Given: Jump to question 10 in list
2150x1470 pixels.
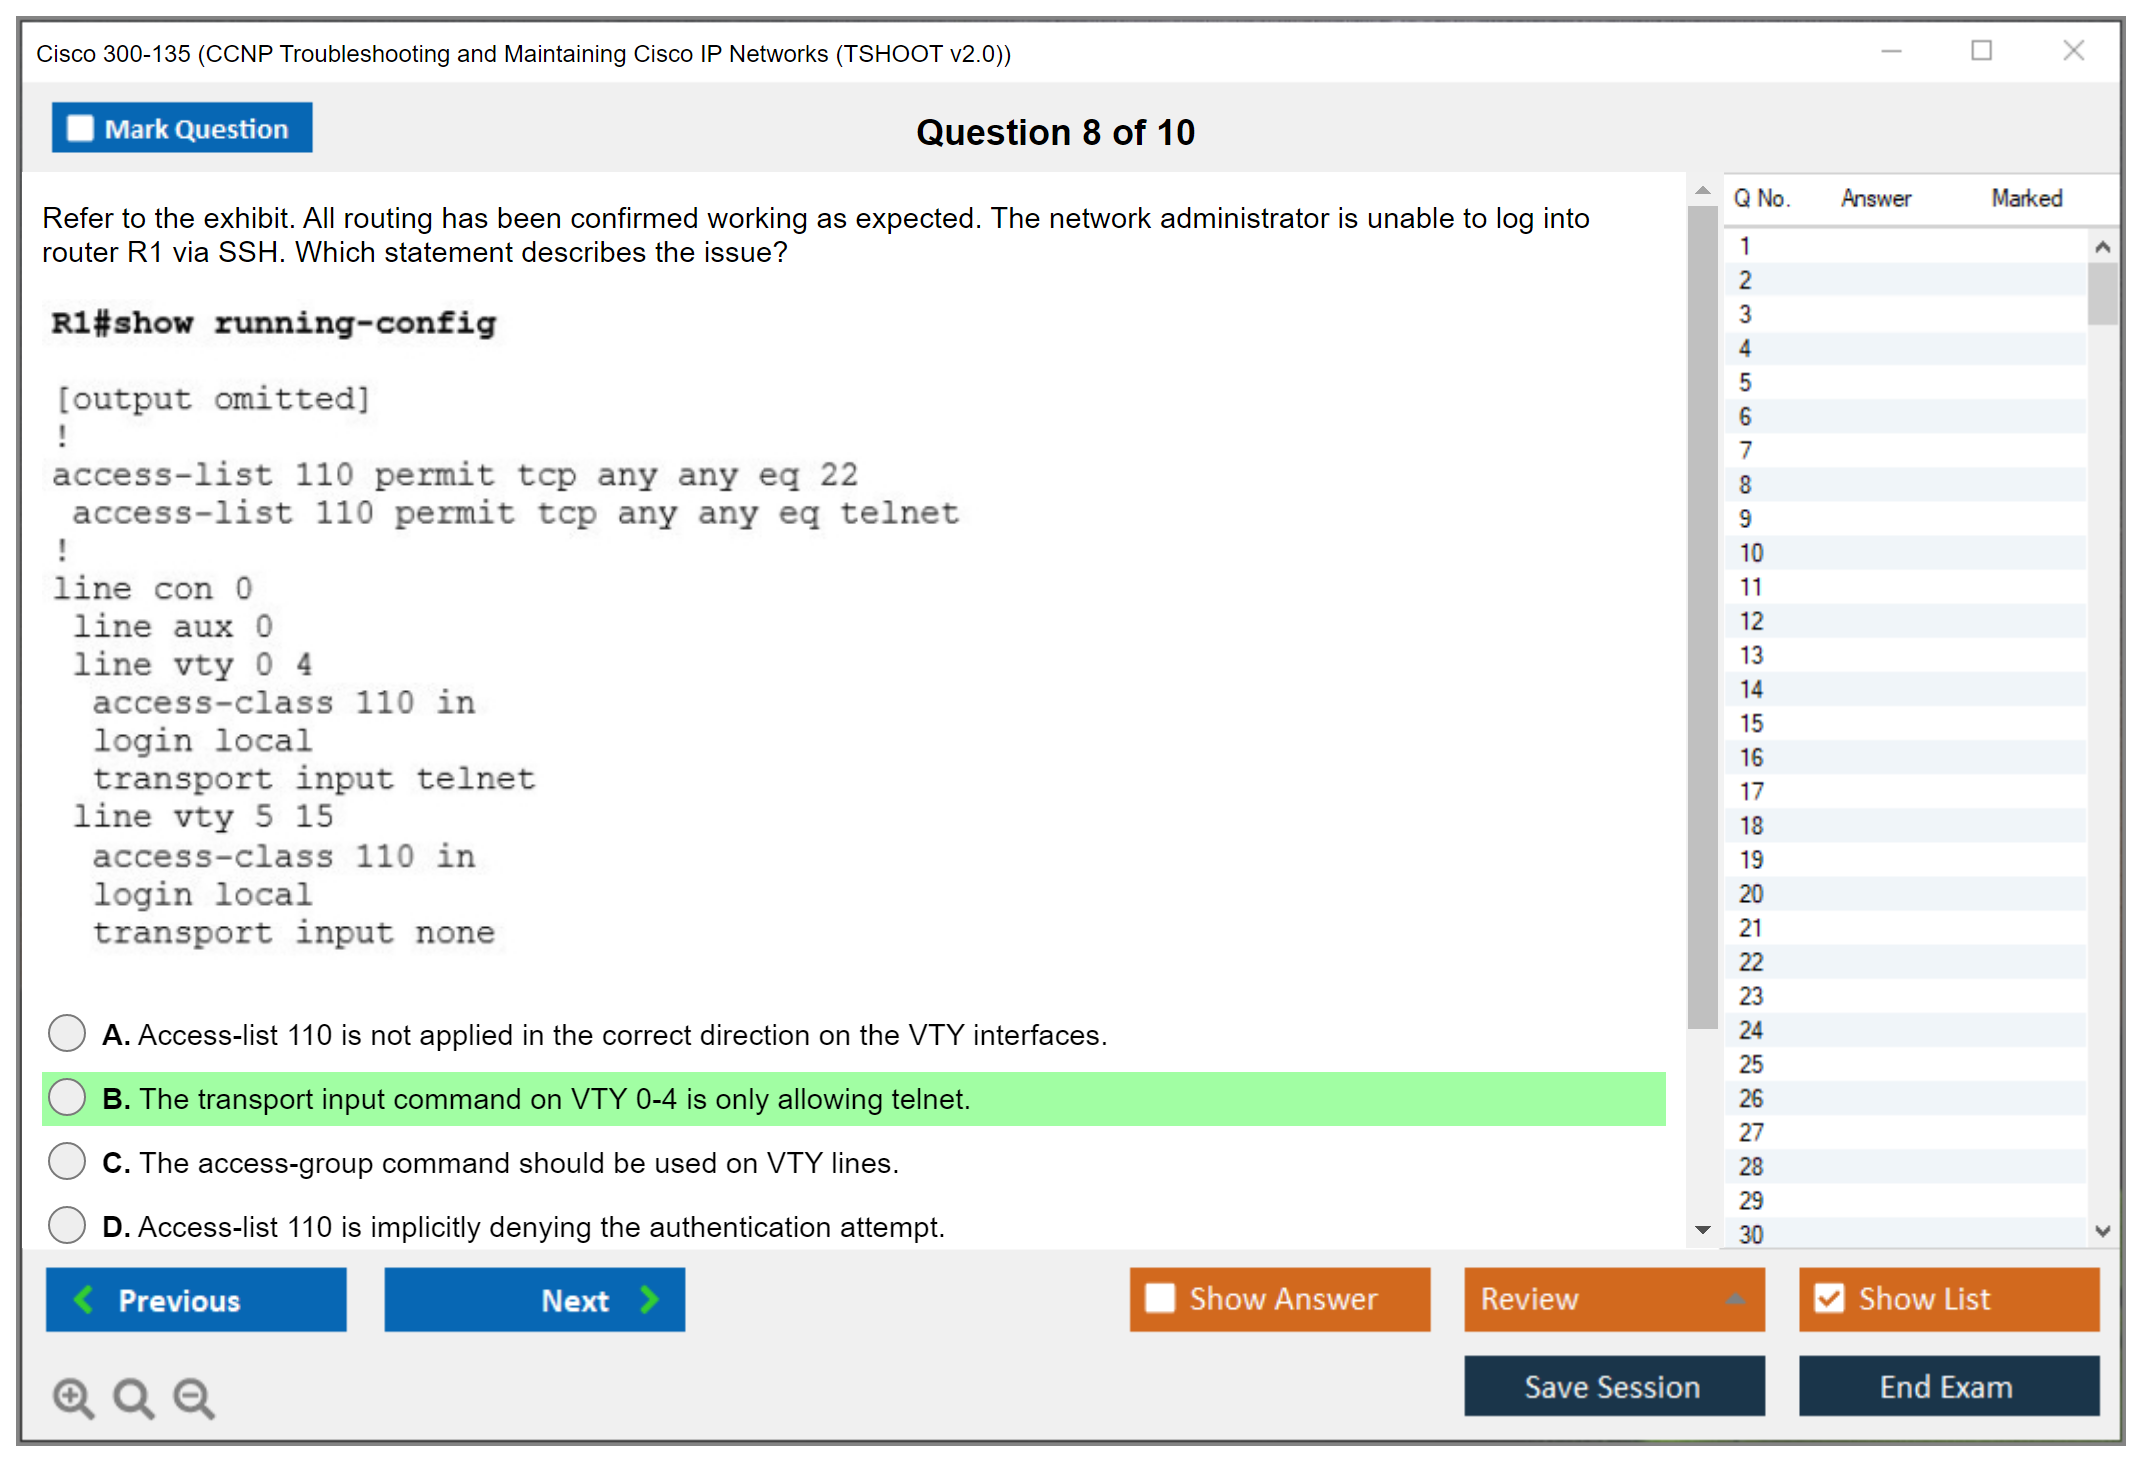Looking at the screenshot, I should (x=1751, y=553).
